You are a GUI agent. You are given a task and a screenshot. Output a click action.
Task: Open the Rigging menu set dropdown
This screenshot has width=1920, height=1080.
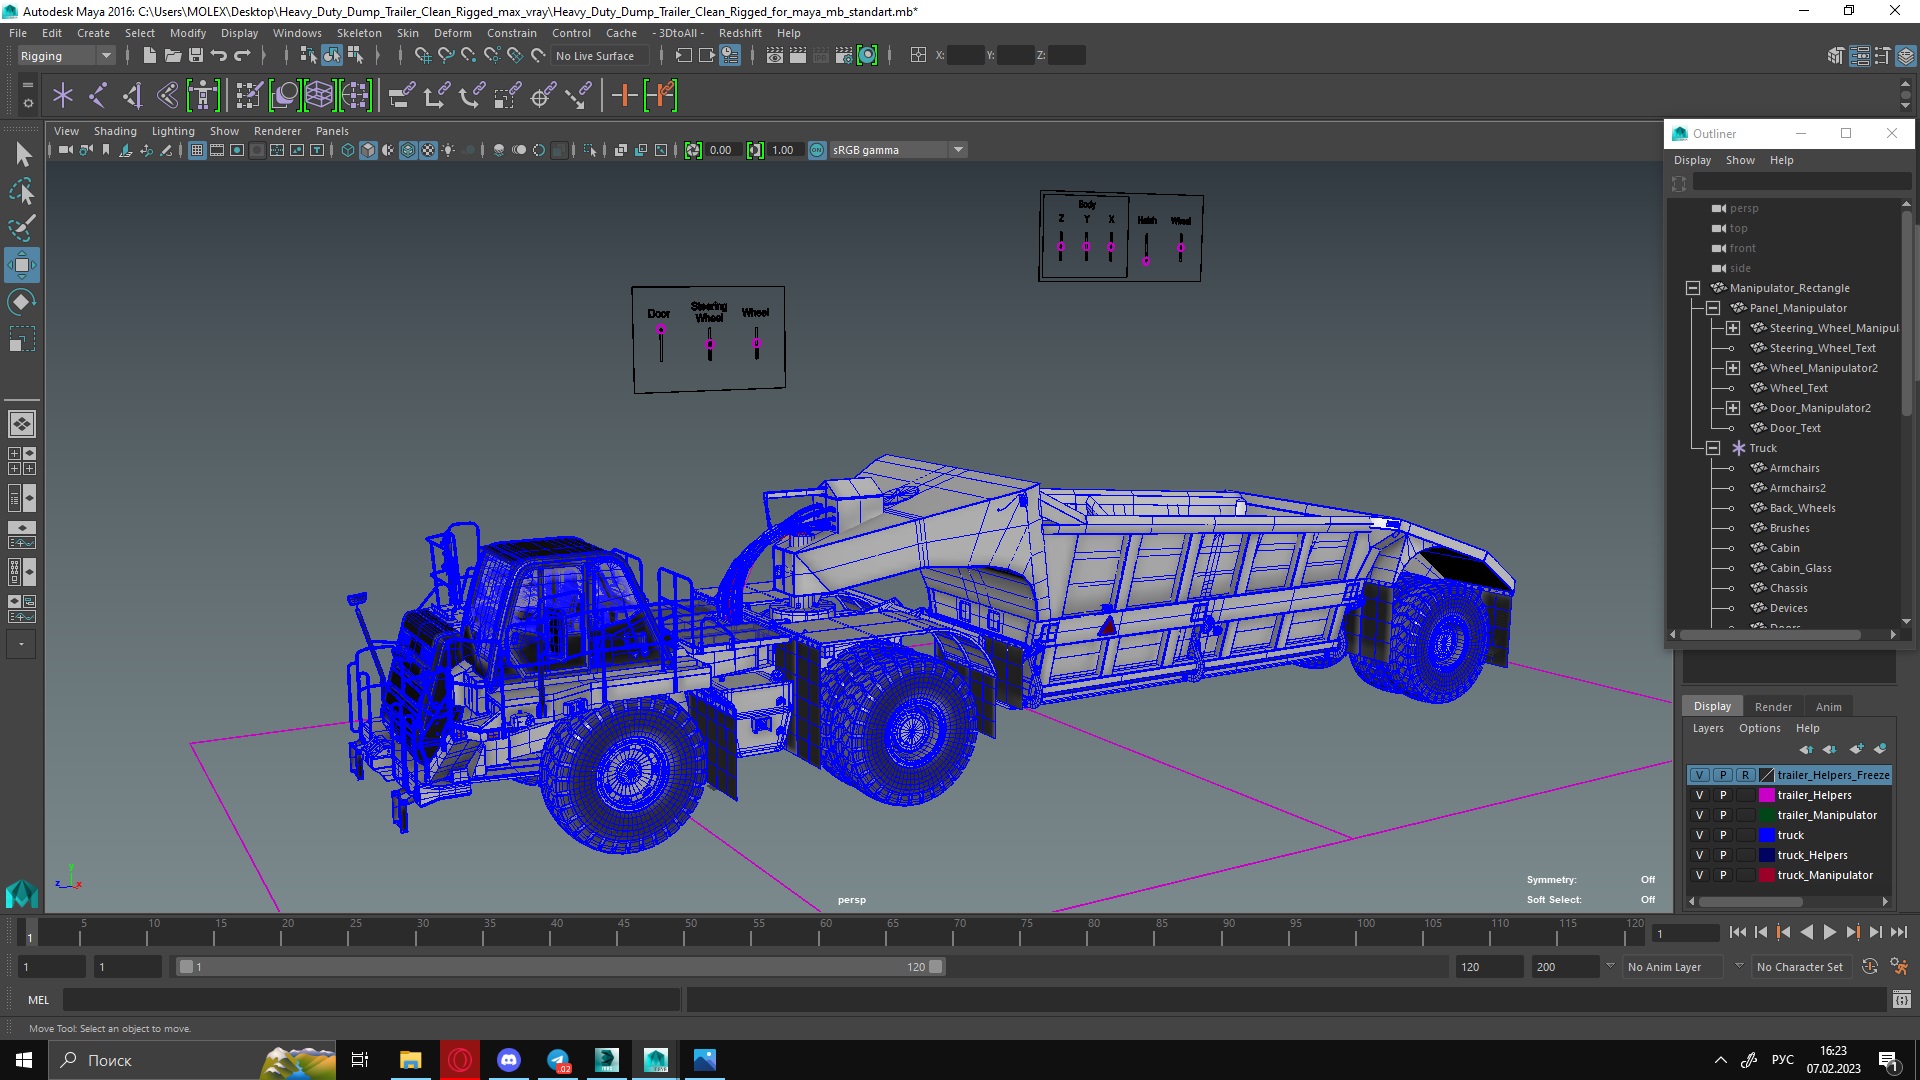(66, 56)
